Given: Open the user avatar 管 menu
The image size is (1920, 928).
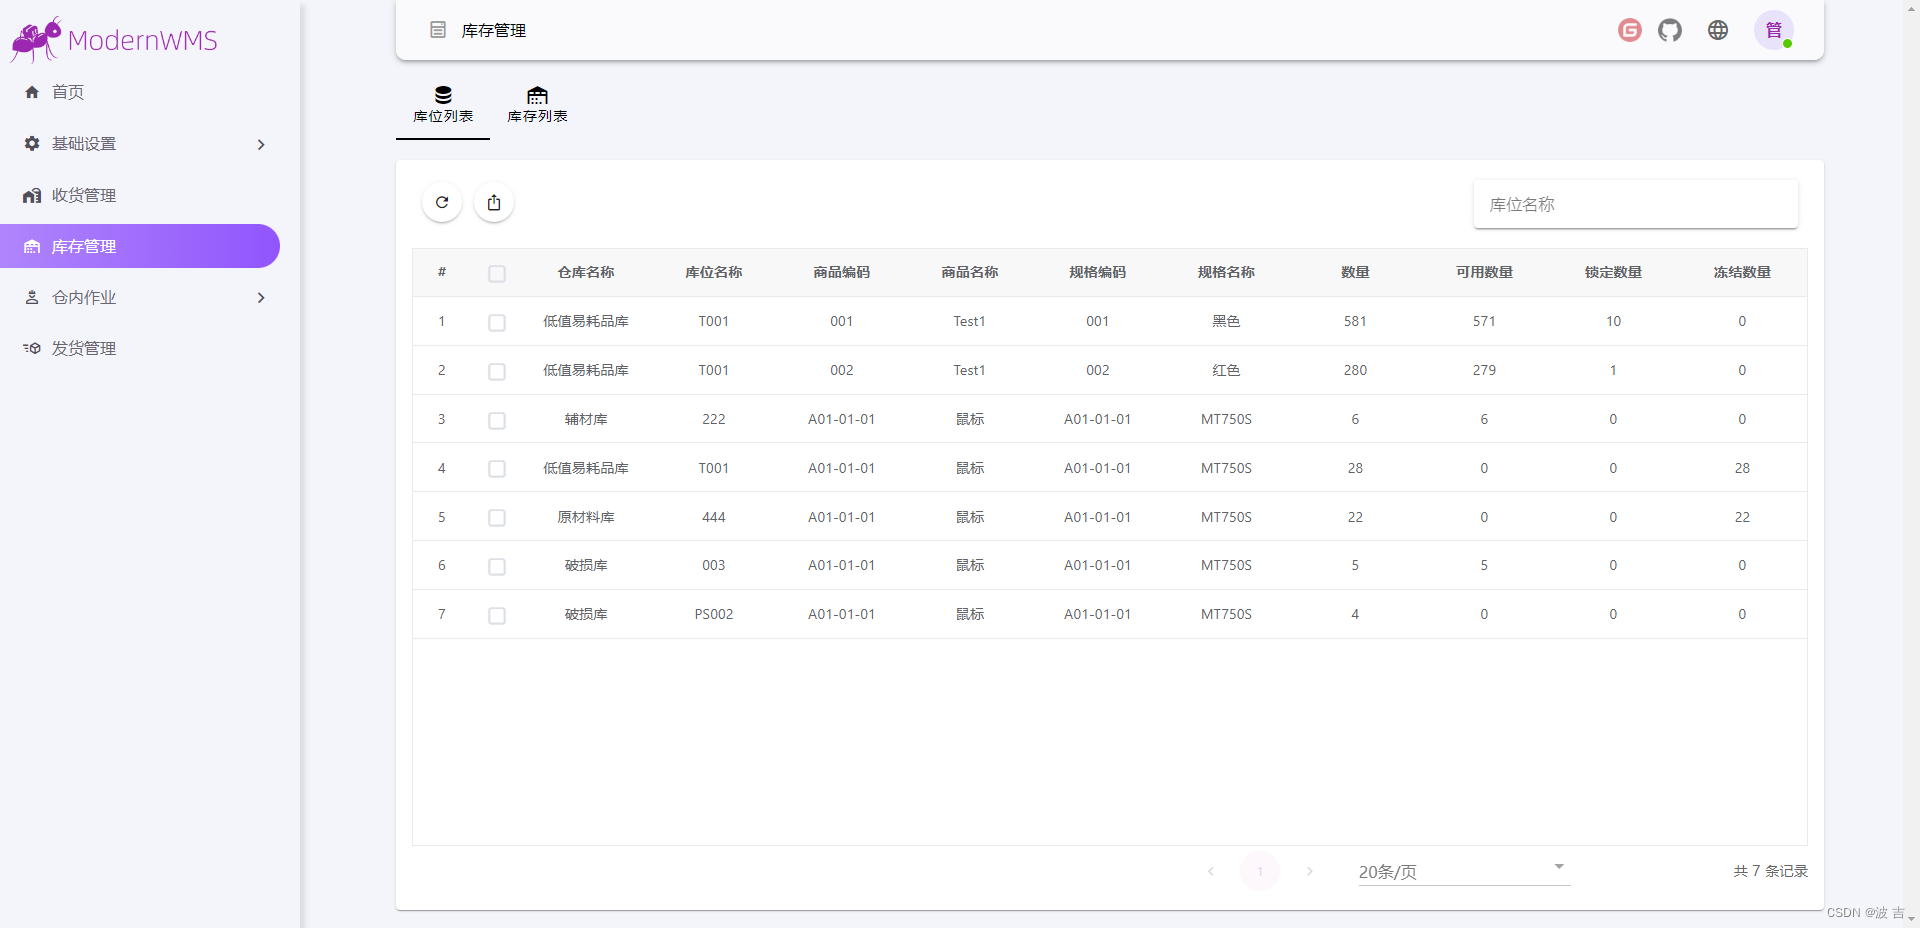Looking at the screenshot, I should click(1774, 30).
